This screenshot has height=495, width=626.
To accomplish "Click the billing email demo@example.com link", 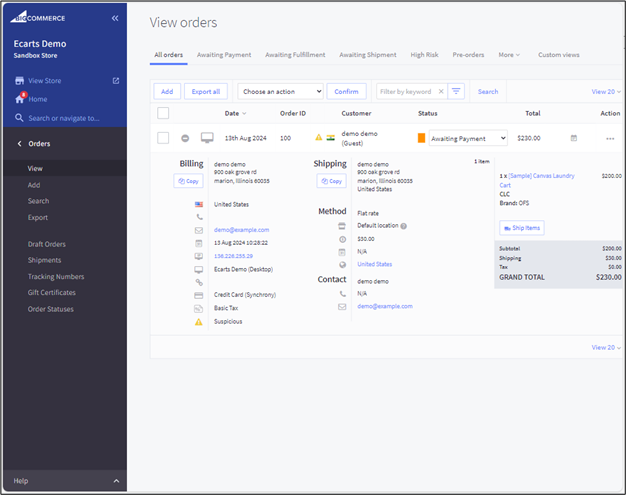I will pos(242,230).
